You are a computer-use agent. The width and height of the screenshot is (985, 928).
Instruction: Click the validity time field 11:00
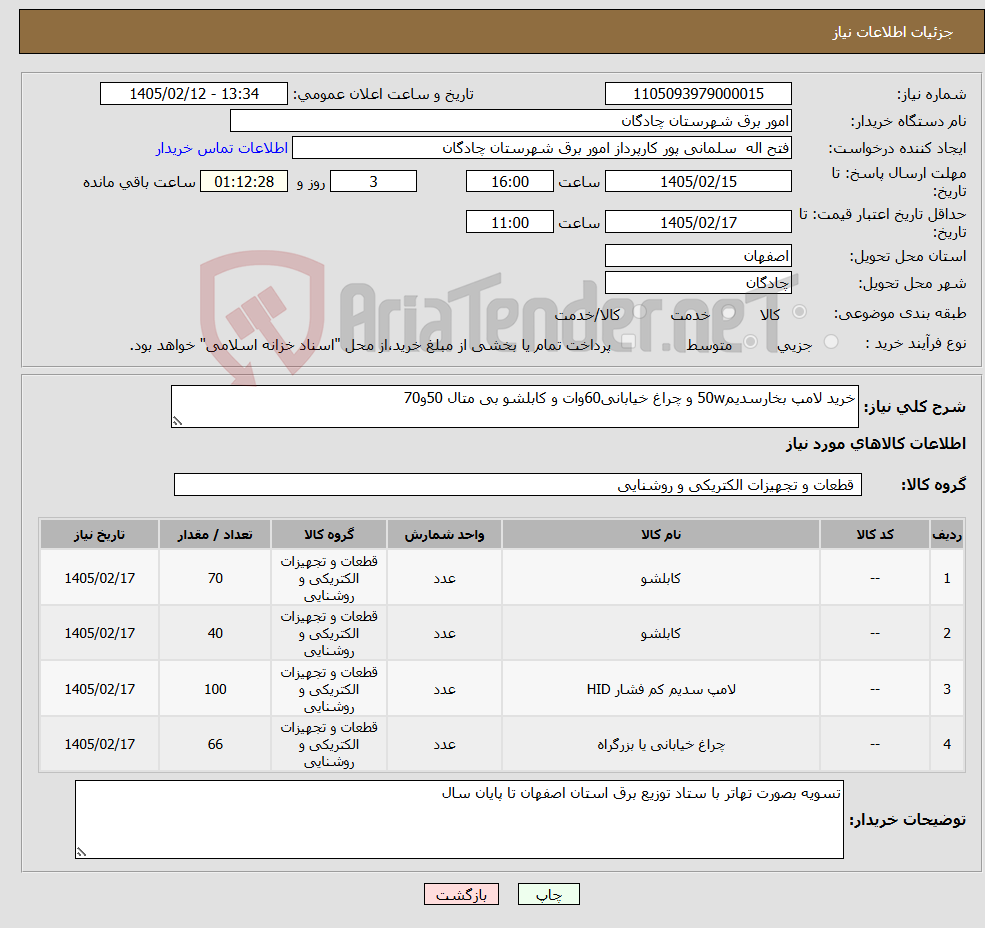coord(509,222)
